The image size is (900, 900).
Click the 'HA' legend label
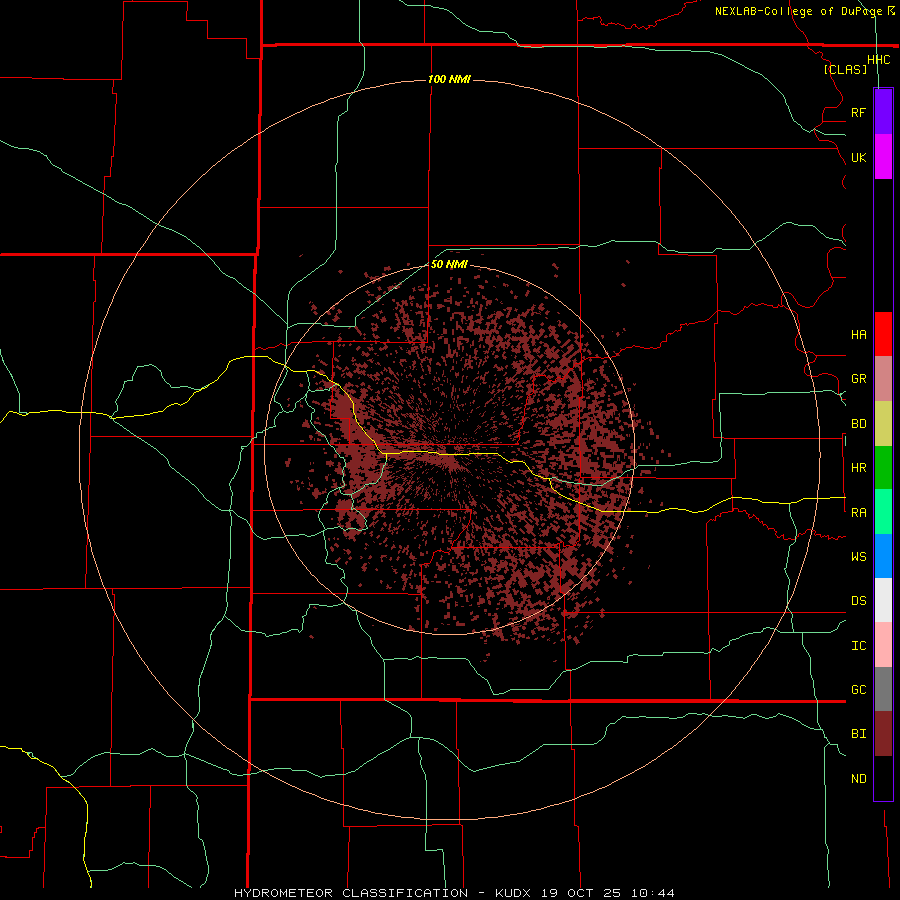click(x=858, y=335)
